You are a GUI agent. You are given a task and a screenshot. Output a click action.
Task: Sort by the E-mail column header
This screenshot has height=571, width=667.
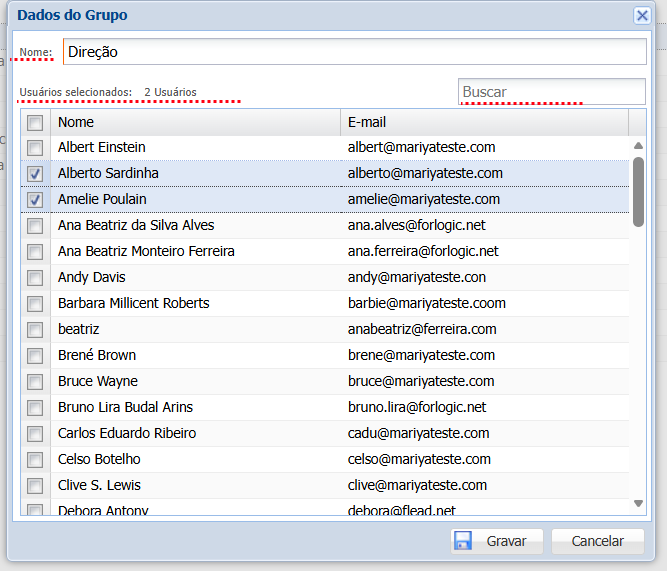click(x=483, y=122)
